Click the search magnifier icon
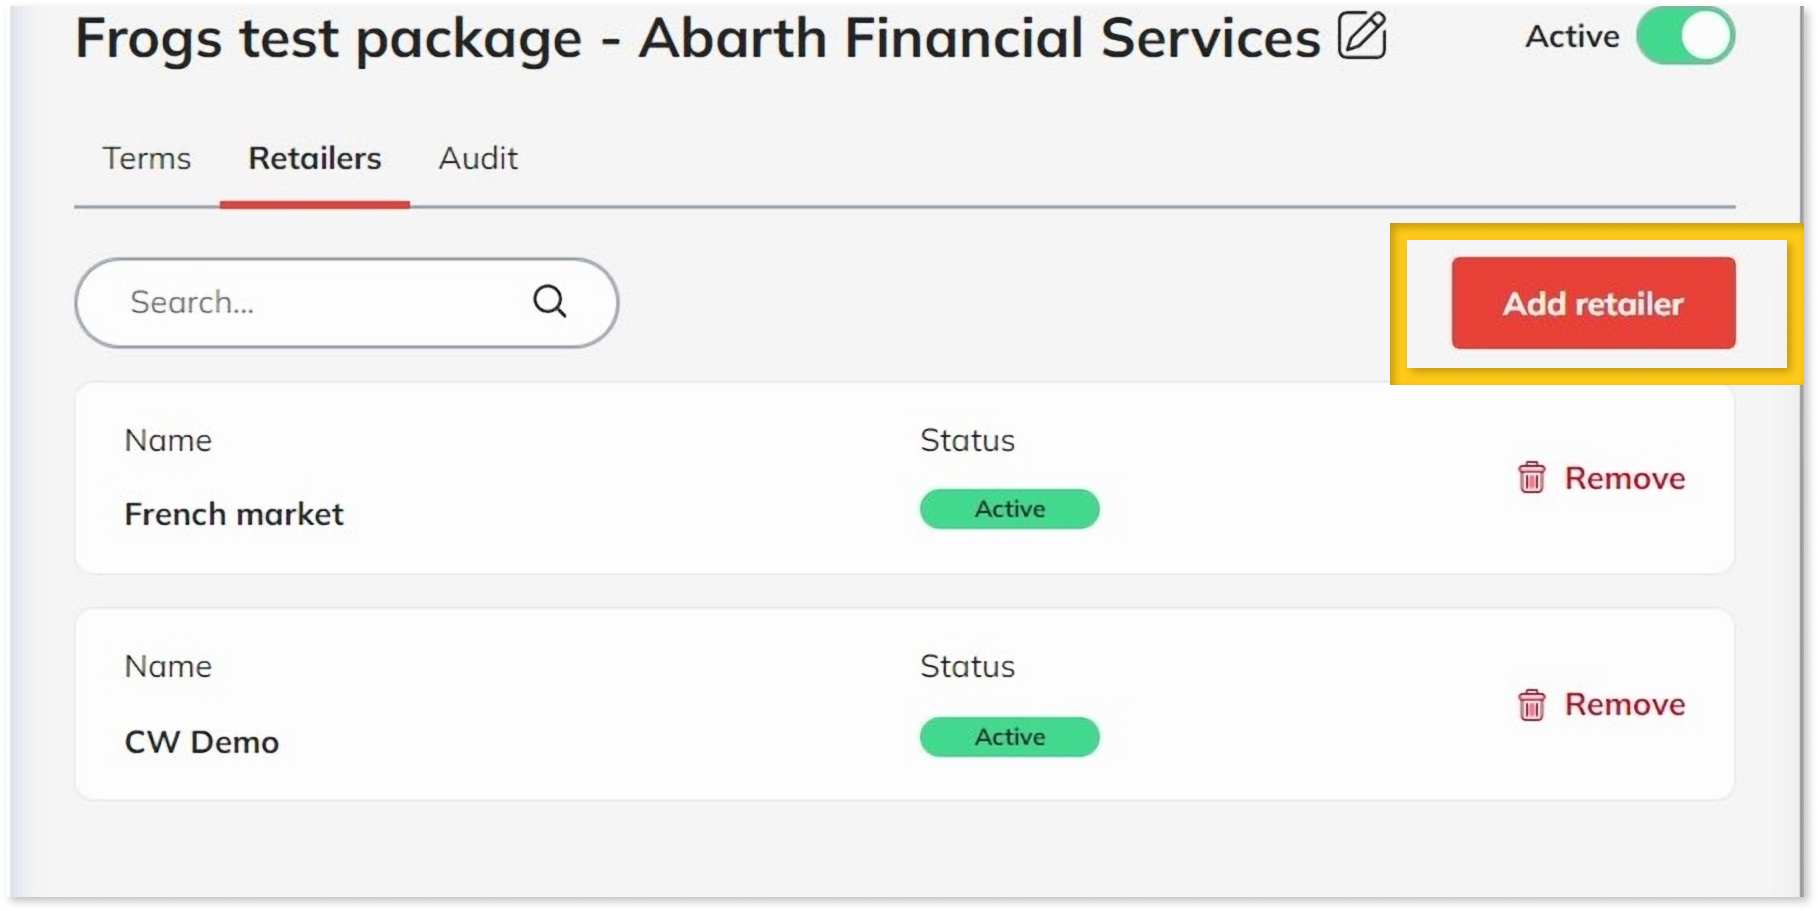This screenshot has height=911, width=1818. (x=550, y=301)
